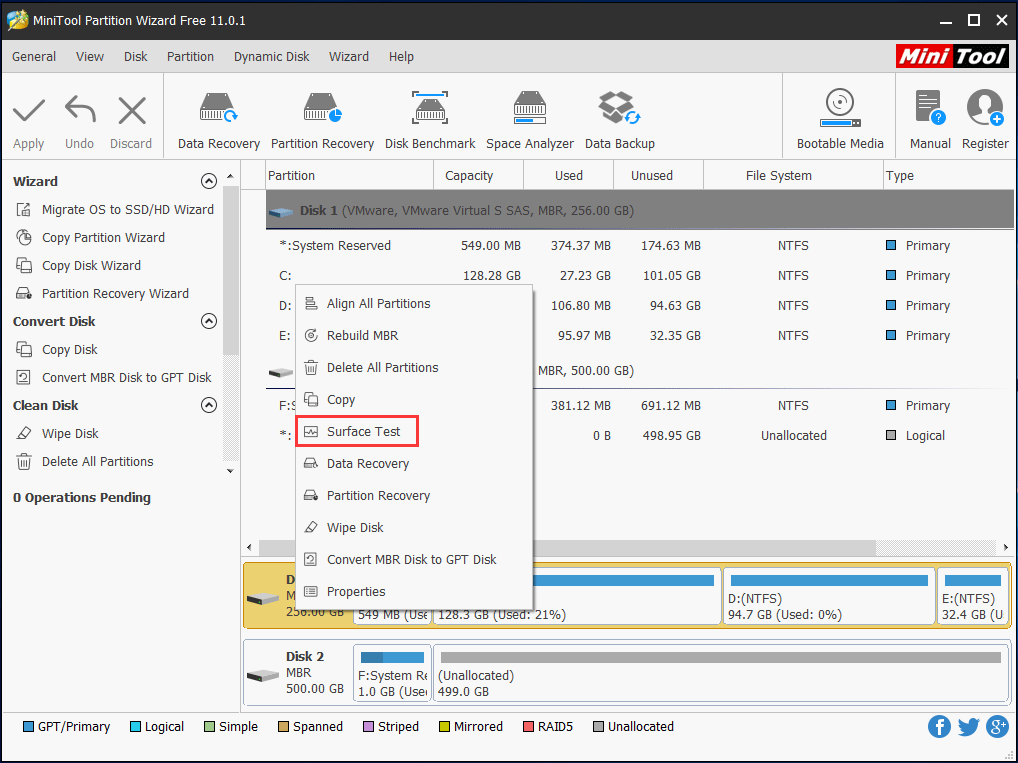Open the Wizard menu
This screenshot has width=1018, height=763.
pyautogui.click(x=349, y=56)
